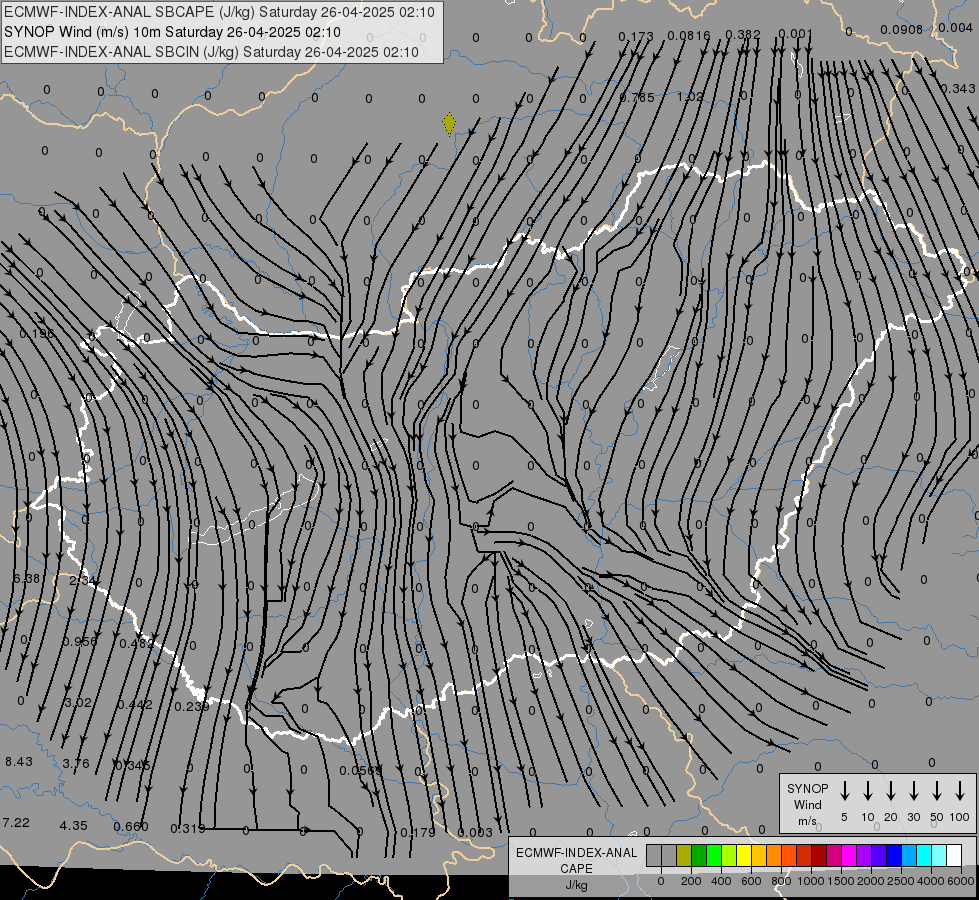Click the grid value 0.0908
The width and height of the screenshot is (979, 900).
pos(901,29)
